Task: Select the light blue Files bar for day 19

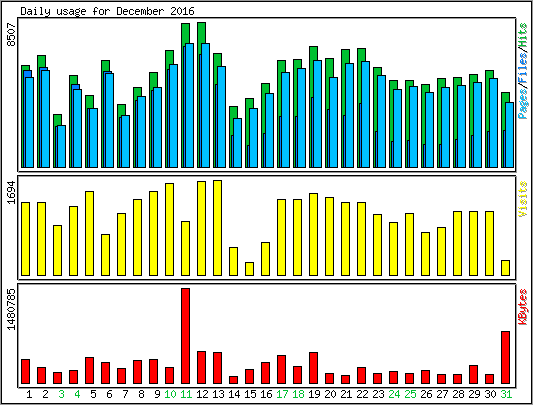Action: pyautogui.click(x=317, y=114)
